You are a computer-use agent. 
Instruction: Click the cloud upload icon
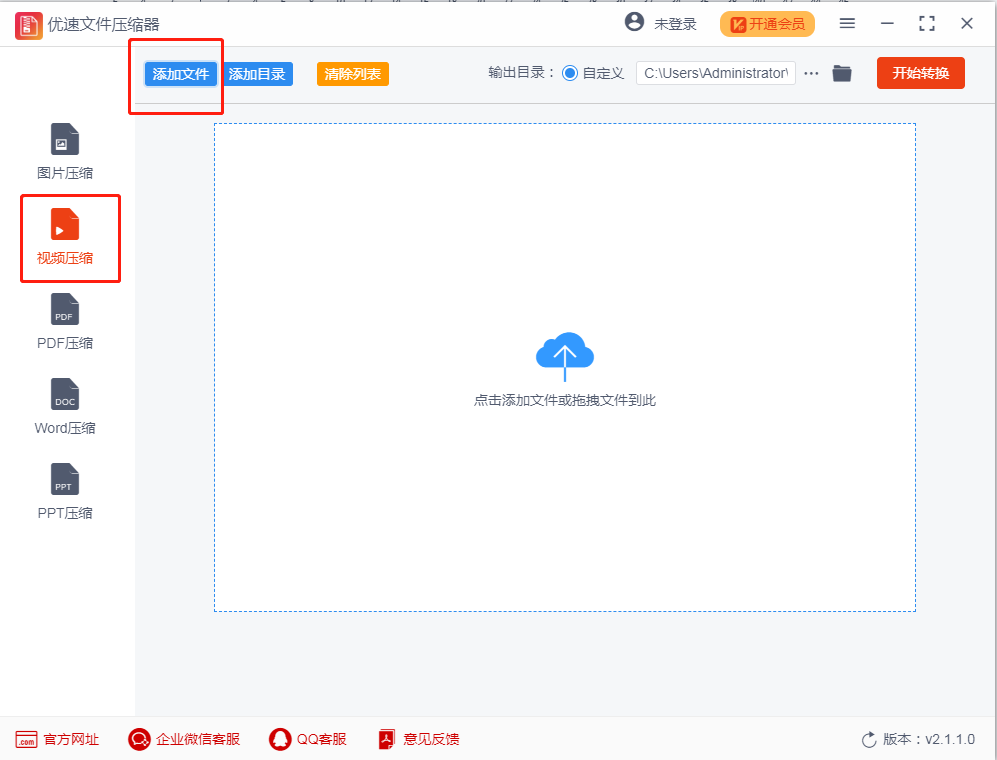(565, 356)
